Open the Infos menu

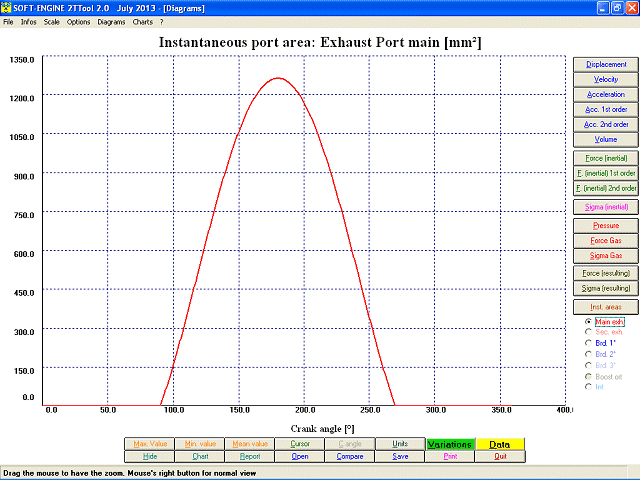tap(29, 22)
